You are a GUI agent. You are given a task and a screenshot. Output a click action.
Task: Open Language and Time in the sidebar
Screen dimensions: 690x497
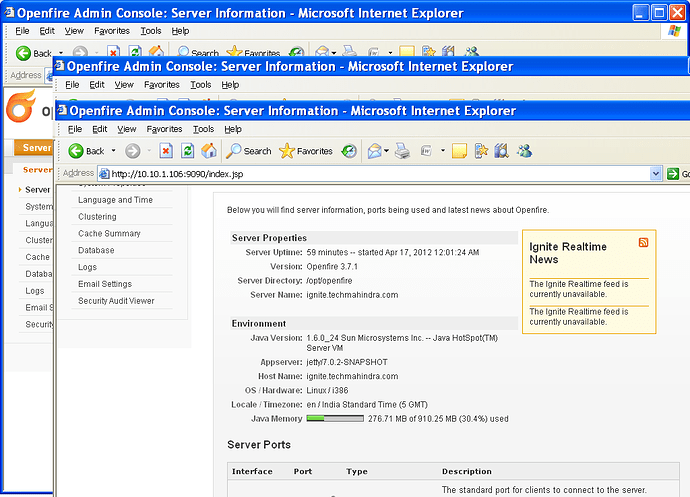pyautogui.click(x=115, y=200)
